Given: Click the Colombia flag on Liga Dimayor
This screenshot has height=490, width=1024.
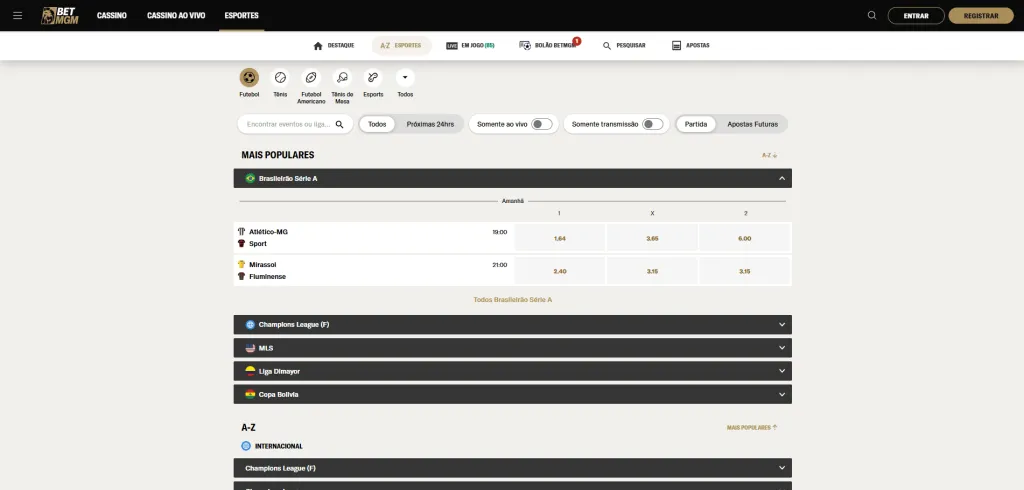Looking at the screenshot, I should (250, 371).
